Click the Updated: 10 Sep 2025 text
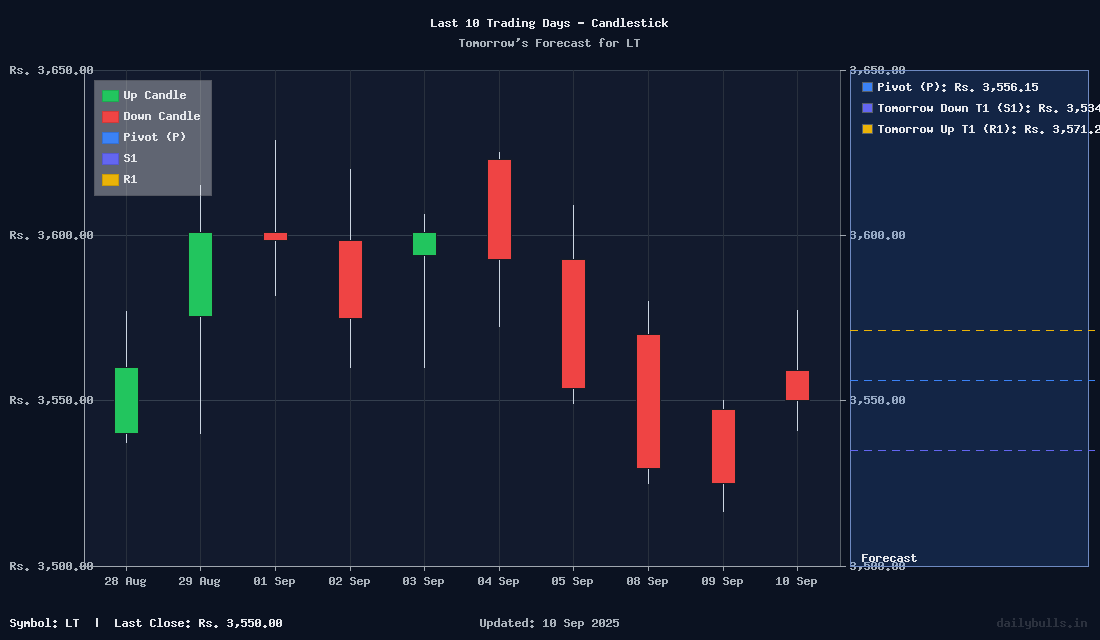 tap(549, 623)
